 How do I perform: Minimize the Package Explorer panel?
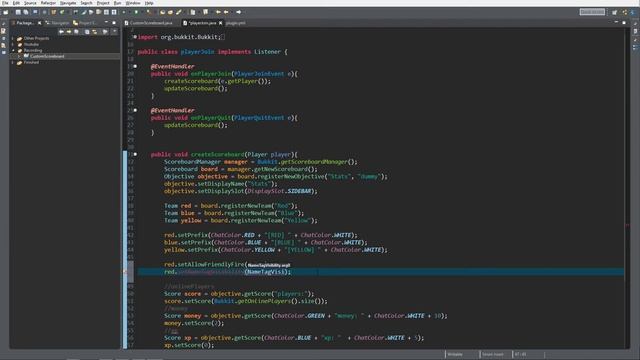coord(107,22)
